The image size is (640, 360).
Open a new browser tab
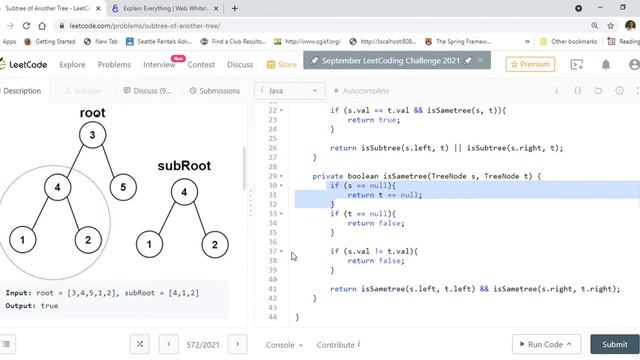(235, 8)
